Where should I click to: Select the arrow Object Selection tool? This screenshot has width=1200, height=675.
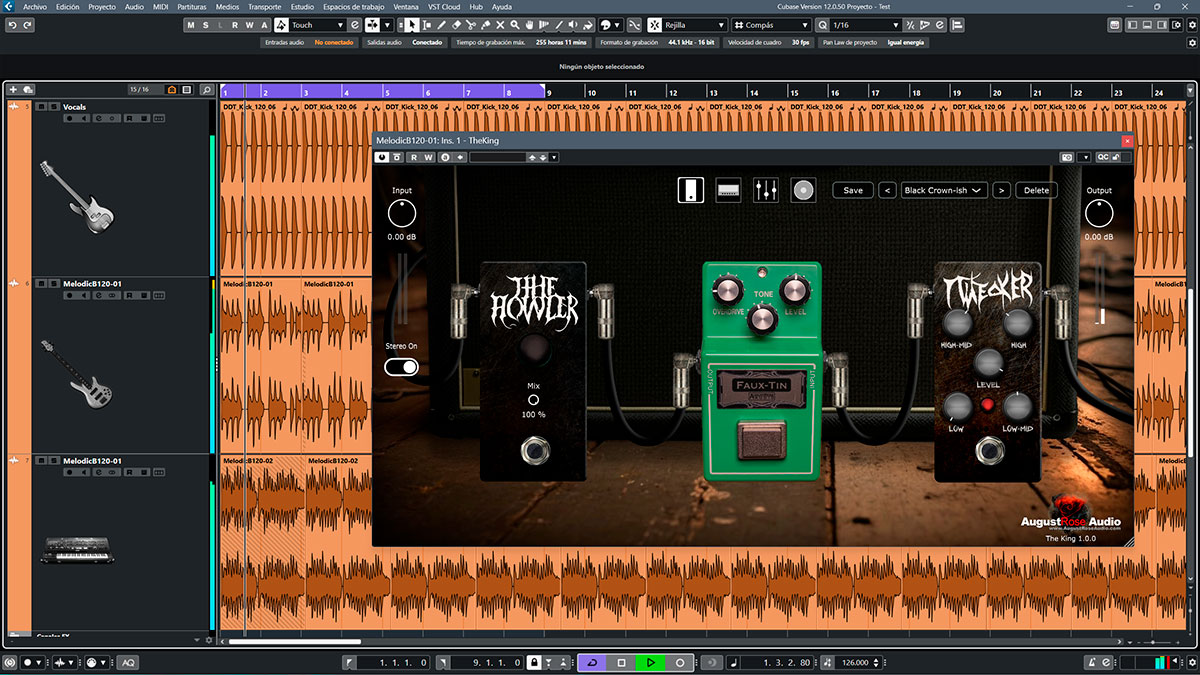[x=412, y=25]
